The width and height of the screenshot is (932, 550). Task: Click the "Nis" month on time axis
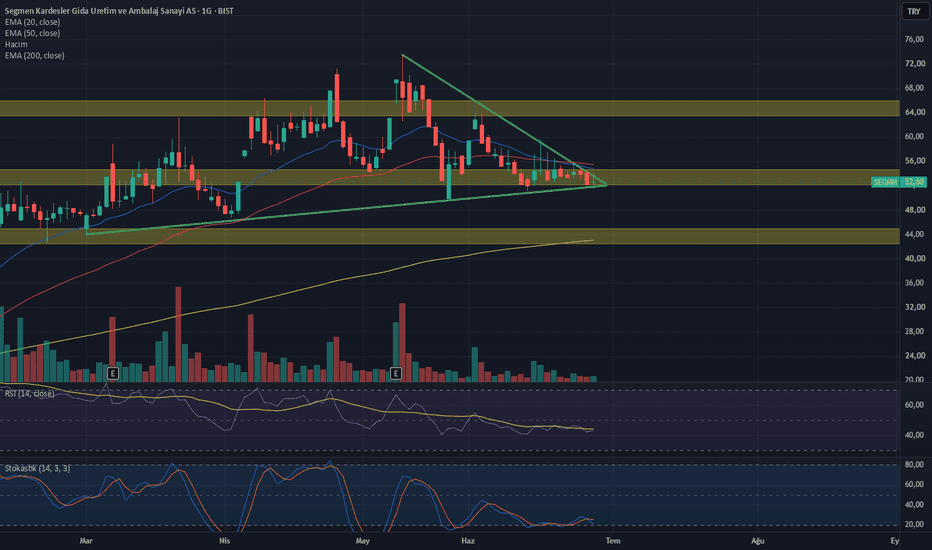pyautogui.click(x=224, y=540)
